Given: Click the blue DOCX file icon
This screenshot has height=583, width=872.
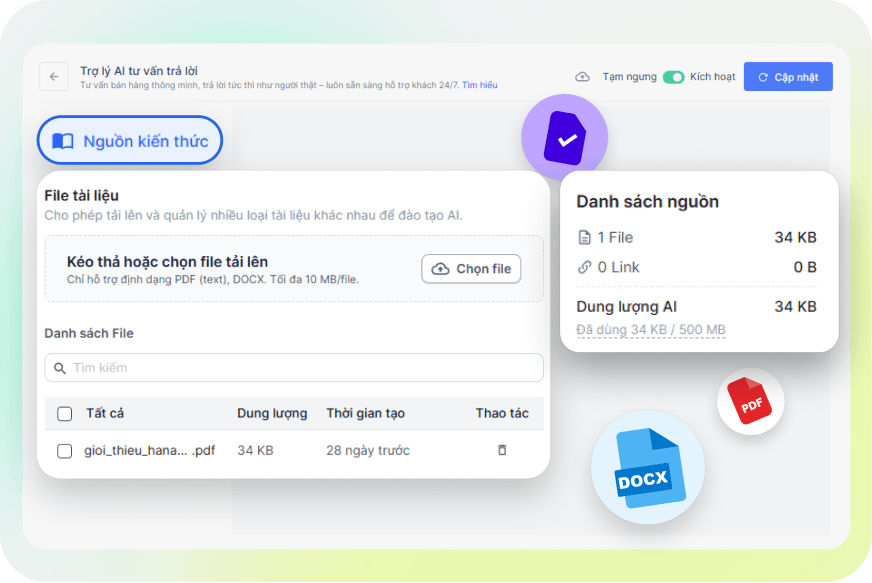Looking at the screenshot, I should pyautogui.click(x=647, y=468).
